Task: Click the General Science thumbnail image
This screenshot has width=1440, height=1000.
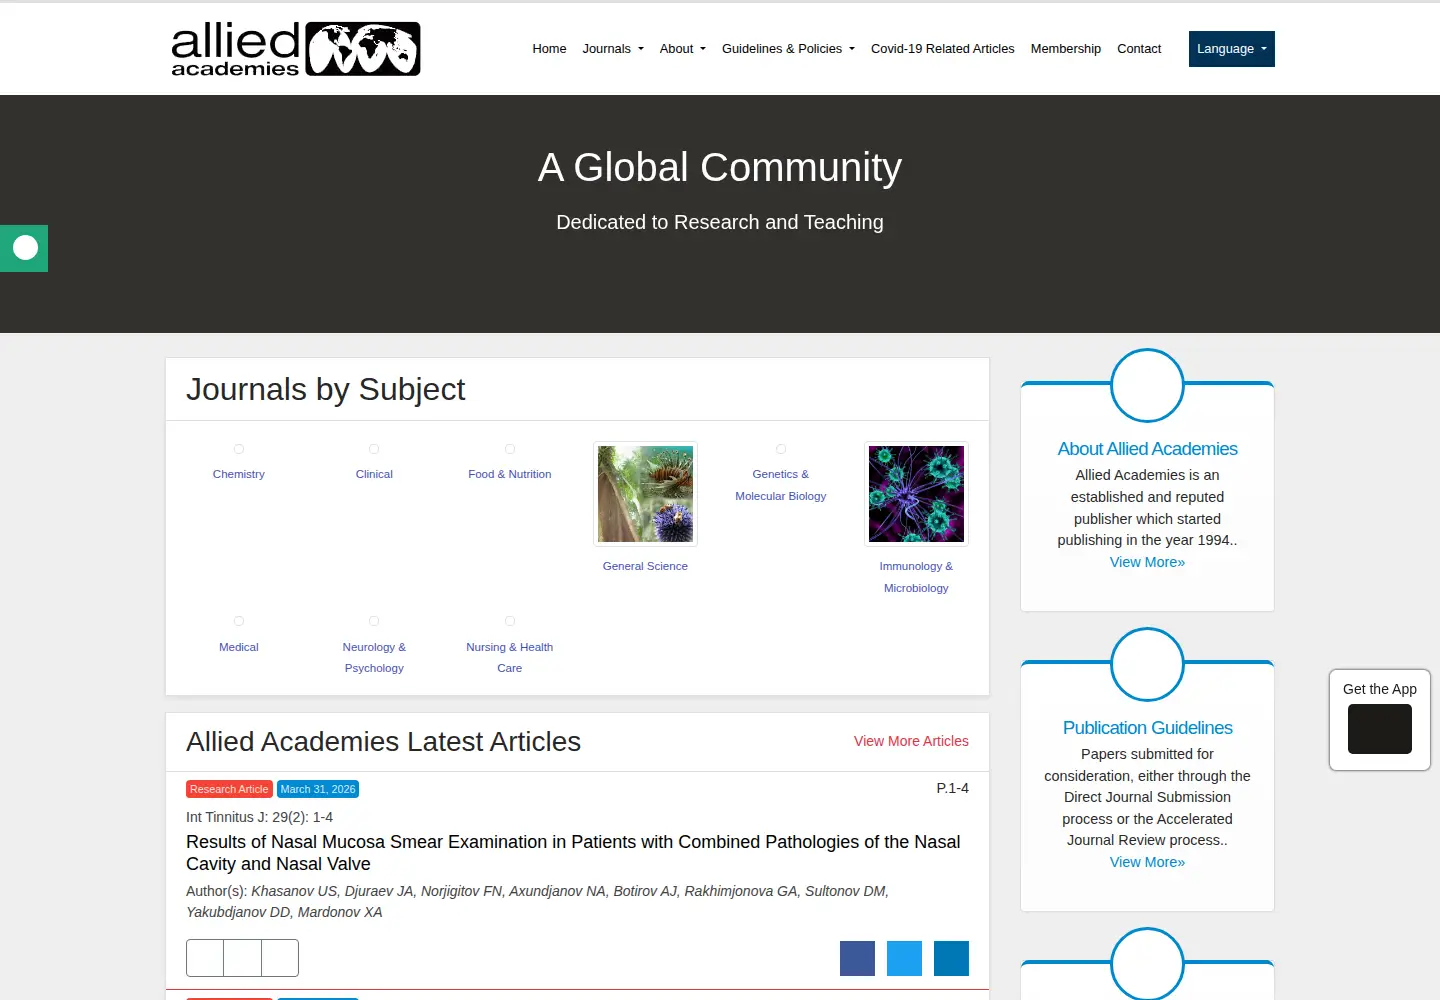Action: pos(645,494)
